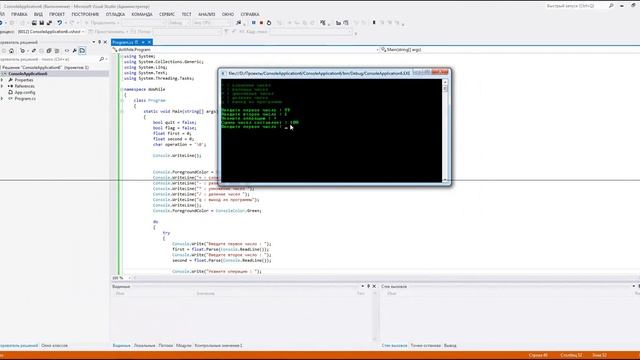Viewport: 640px width, 360px height.
Task: Open the ПРАВКА menu
Action: [x=19, y=14]
